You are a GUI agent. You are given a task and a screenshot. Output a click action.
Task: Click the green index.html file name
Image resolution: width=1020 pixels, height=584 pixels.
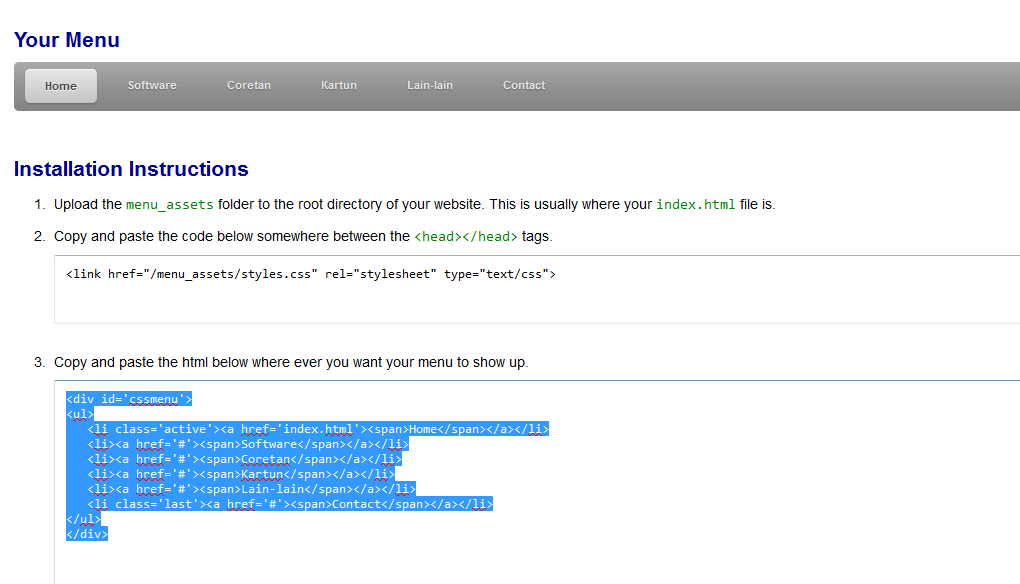click(695, 205)
